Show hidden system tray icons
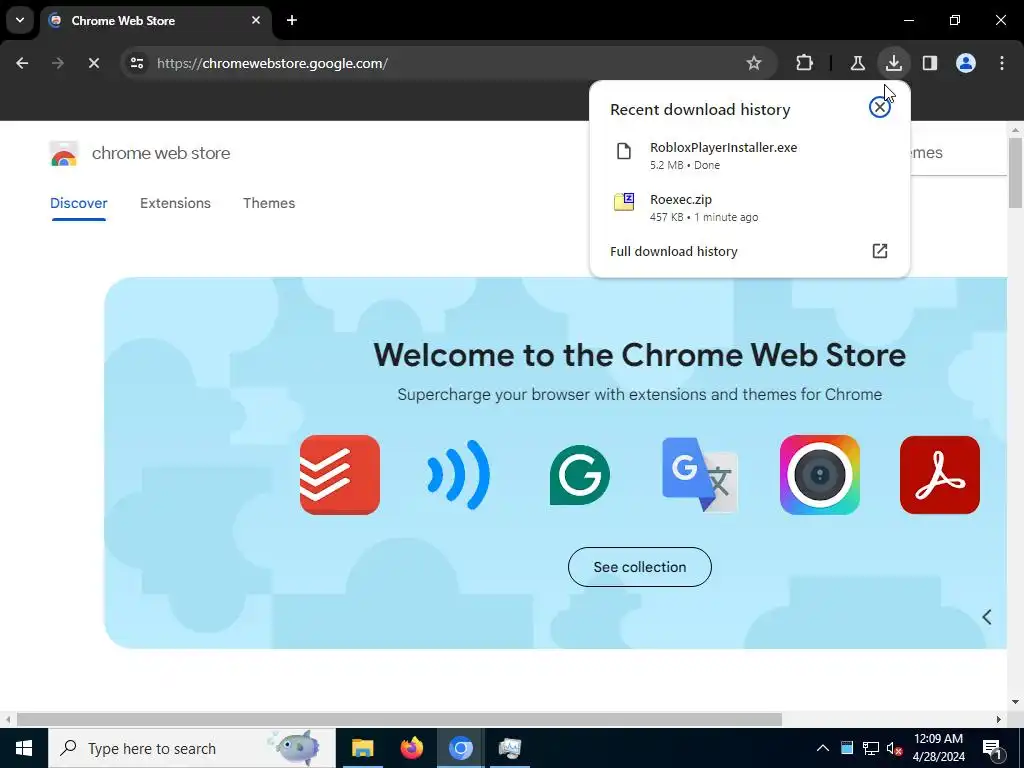This screenshot has height=768, width=1024. [x=823, y=748]
